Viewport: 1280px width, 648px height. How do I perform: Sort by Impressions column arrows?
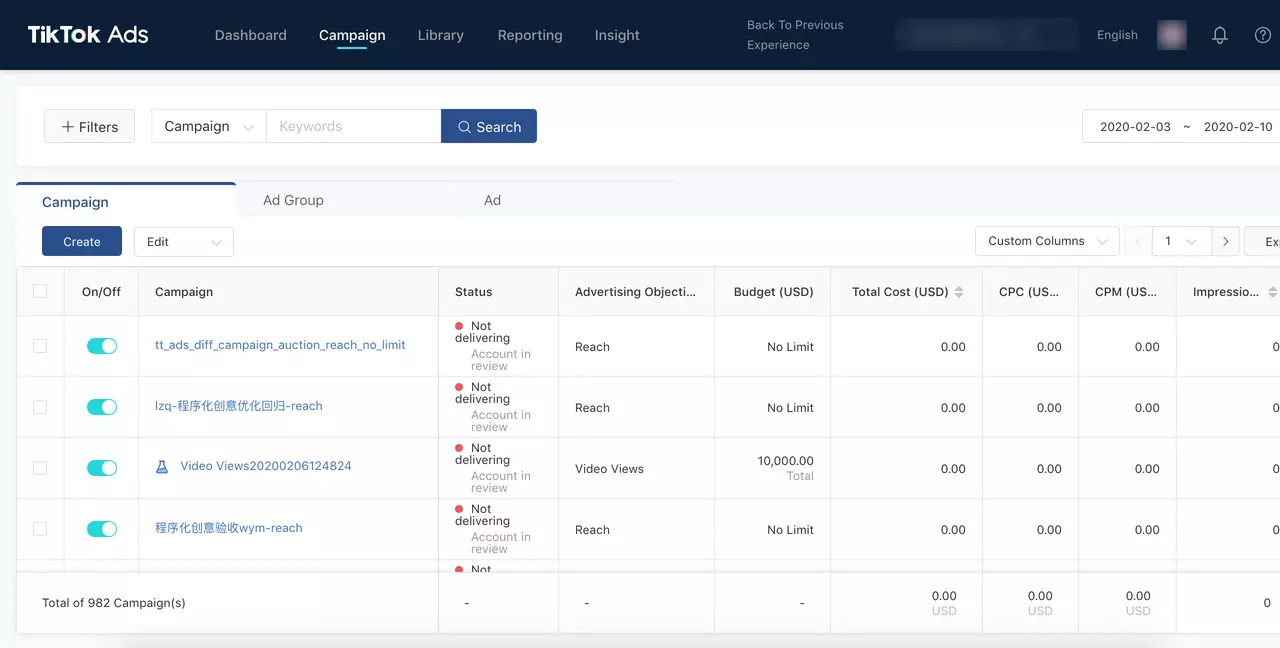pyautogui.click(x=1272, y=292)
